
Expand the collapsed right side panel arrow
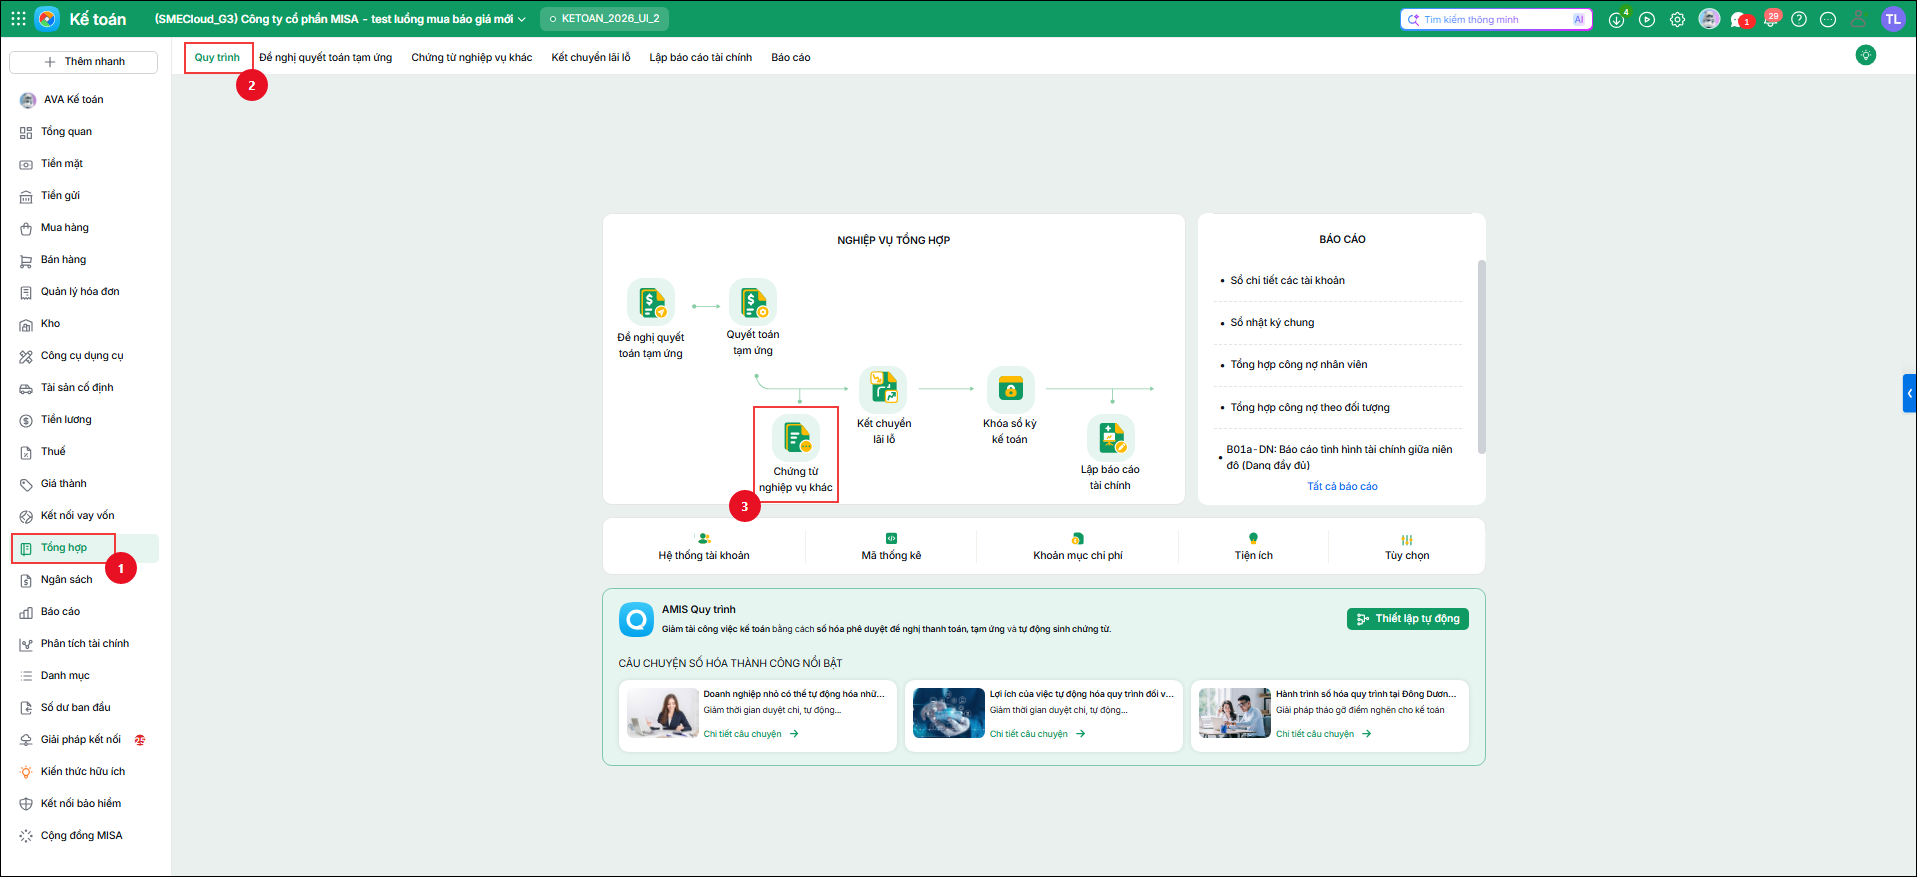click(x=1909, y=393)
